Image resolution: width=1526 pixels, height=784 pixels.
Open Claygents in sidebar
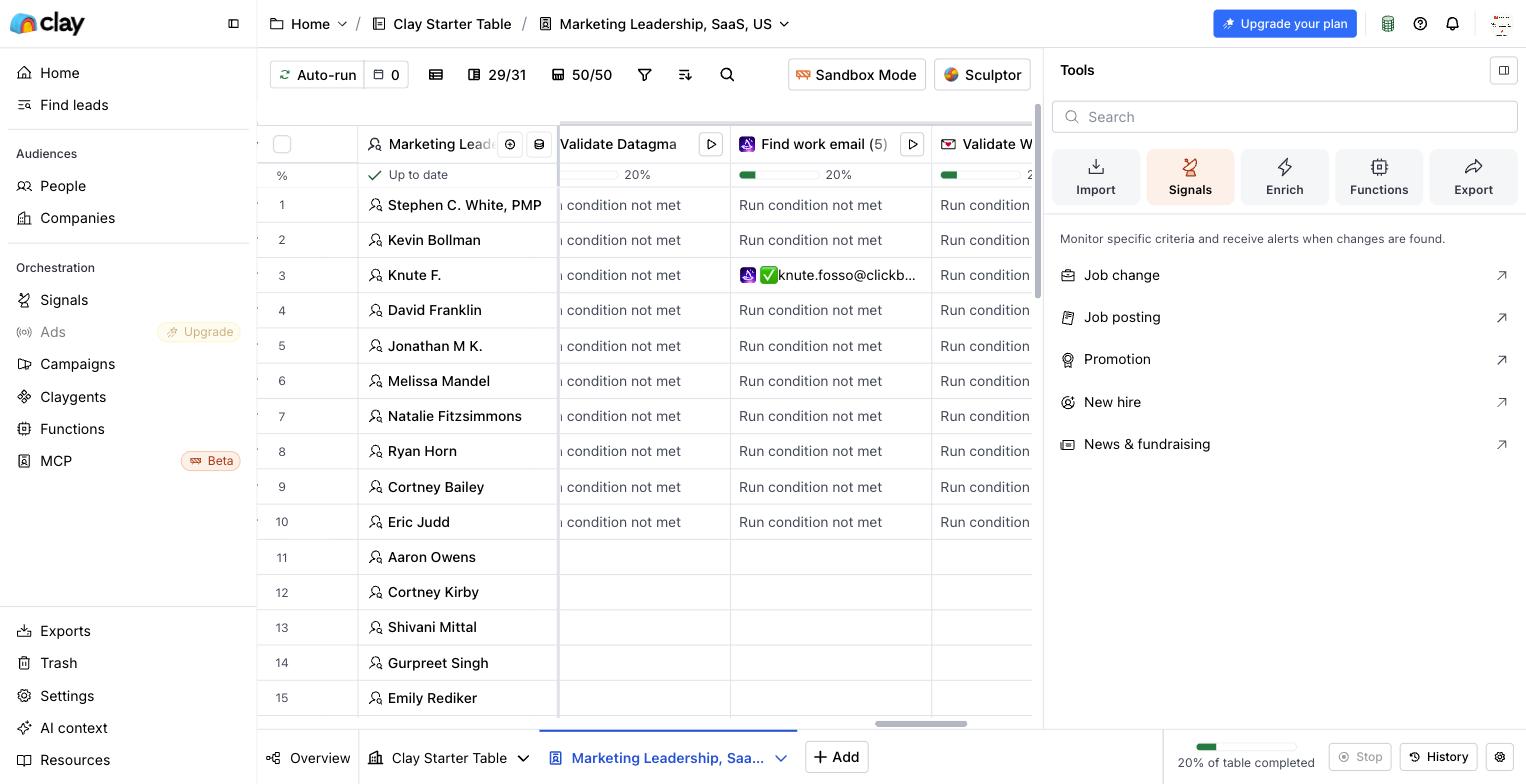click(x=128, y=397)
